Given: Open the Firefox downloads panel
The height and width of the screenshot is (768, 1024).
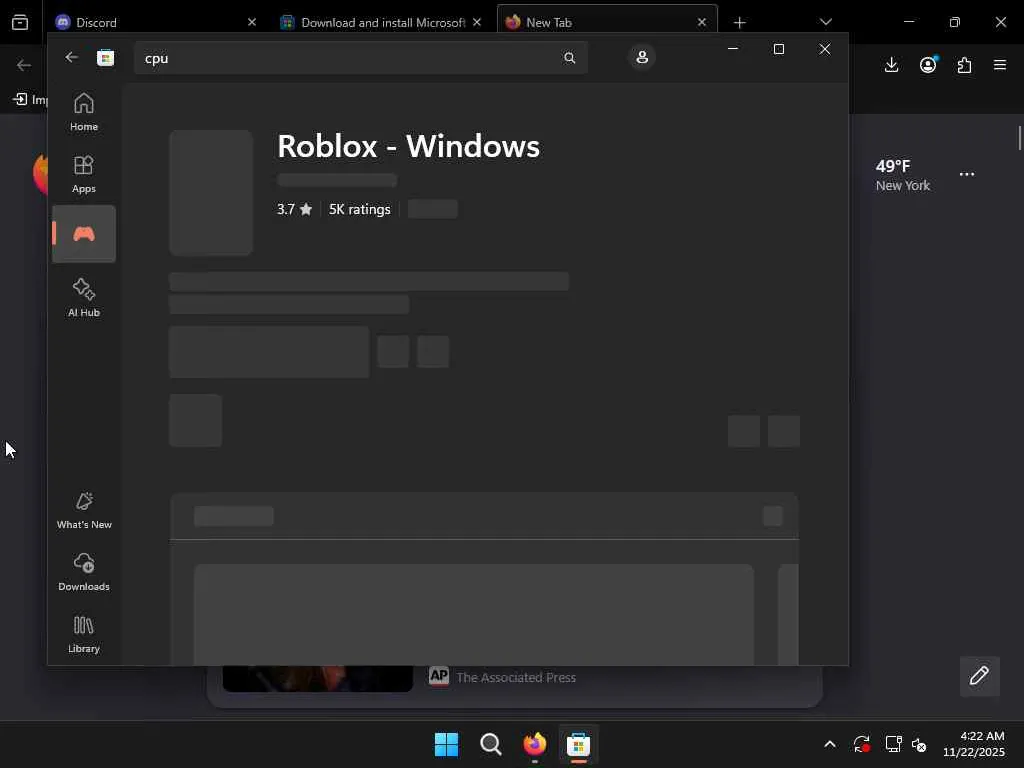Looking at the screenshot, I should pos(891,65).
